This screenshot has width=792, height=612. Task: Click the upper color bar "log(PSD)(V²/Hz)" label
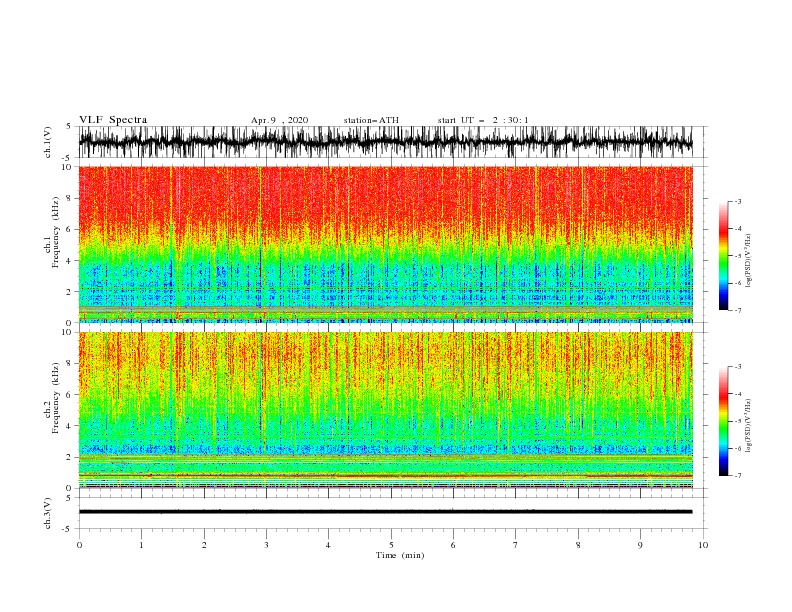coord(749,261)
